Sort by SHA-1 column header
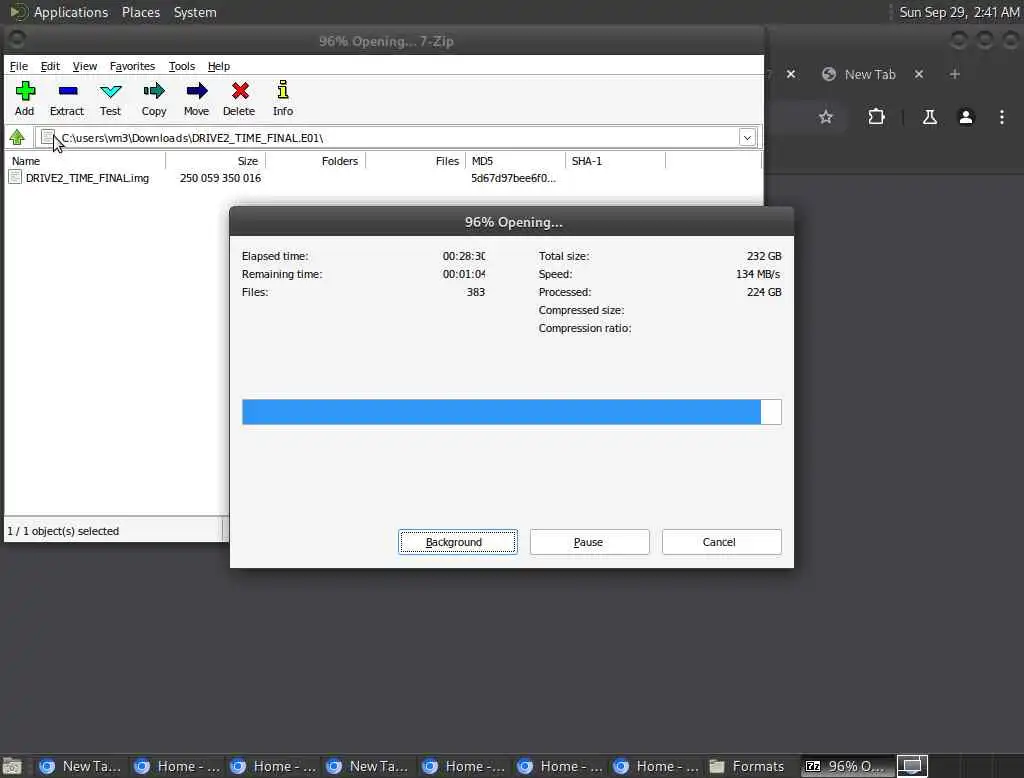This screenshot has height=778, width=1024. tap(615, 161)
